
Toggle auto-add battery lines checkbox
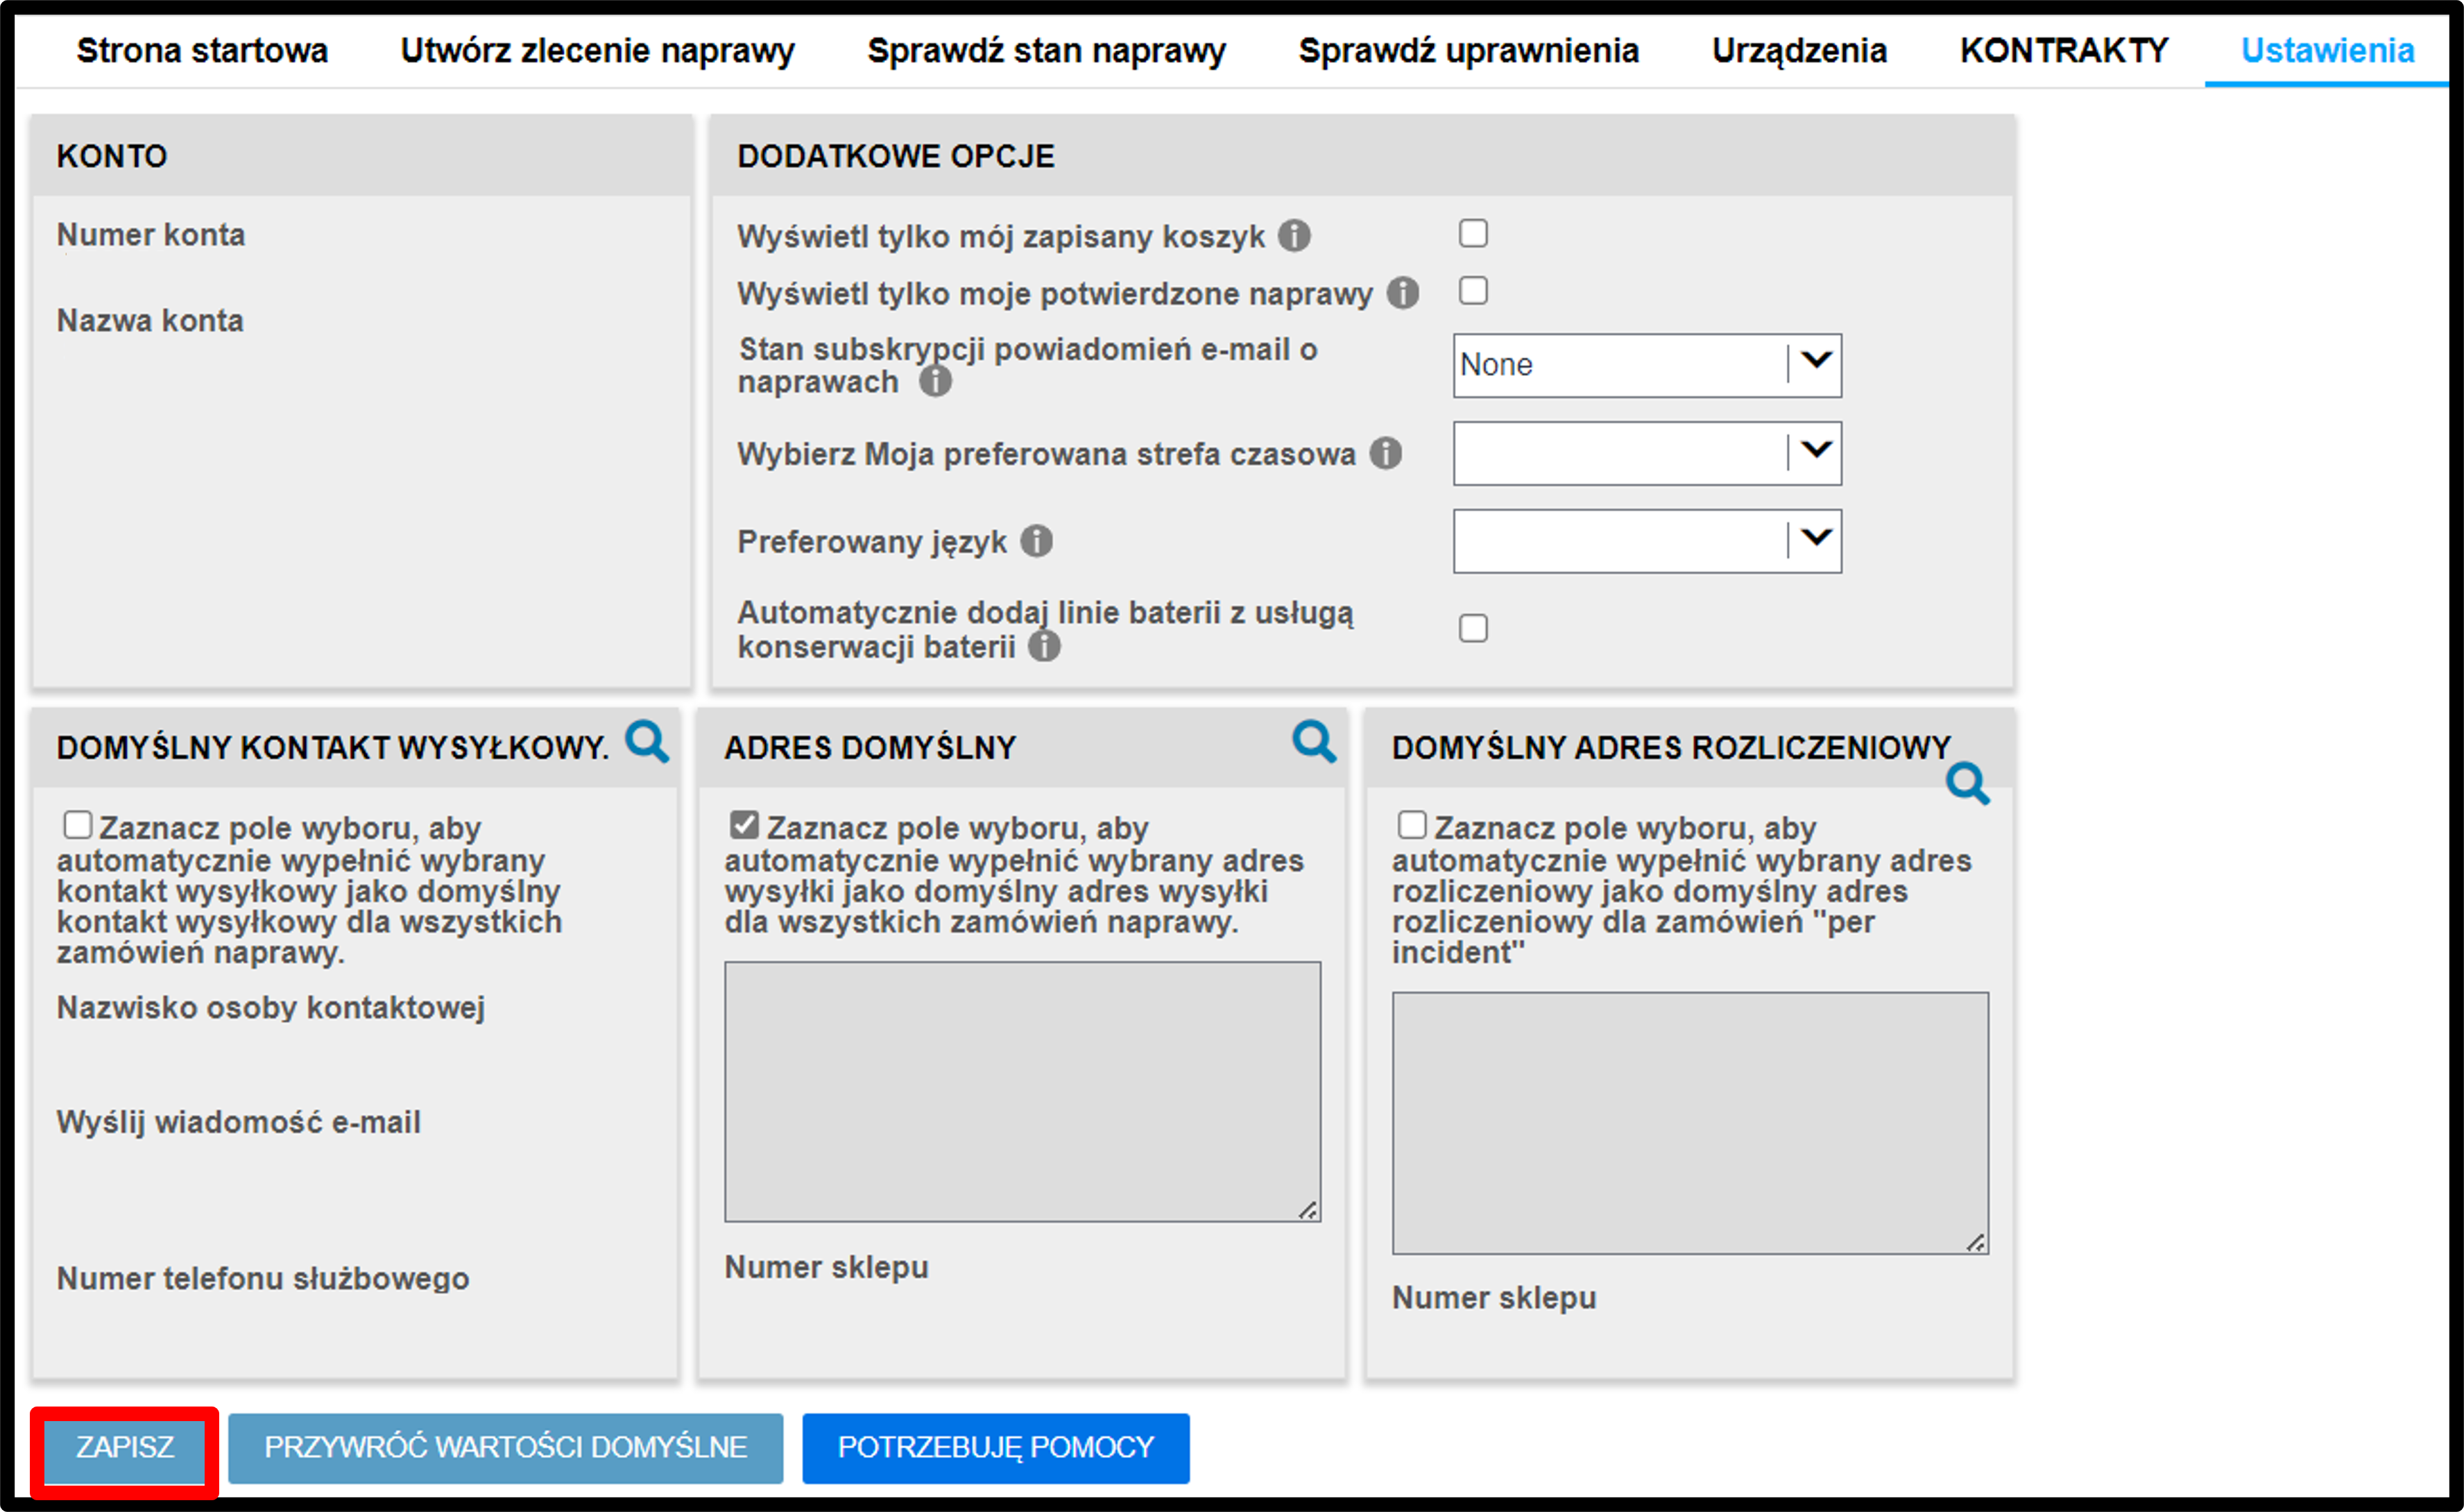pyautogui.click(x=1473, y=628)
